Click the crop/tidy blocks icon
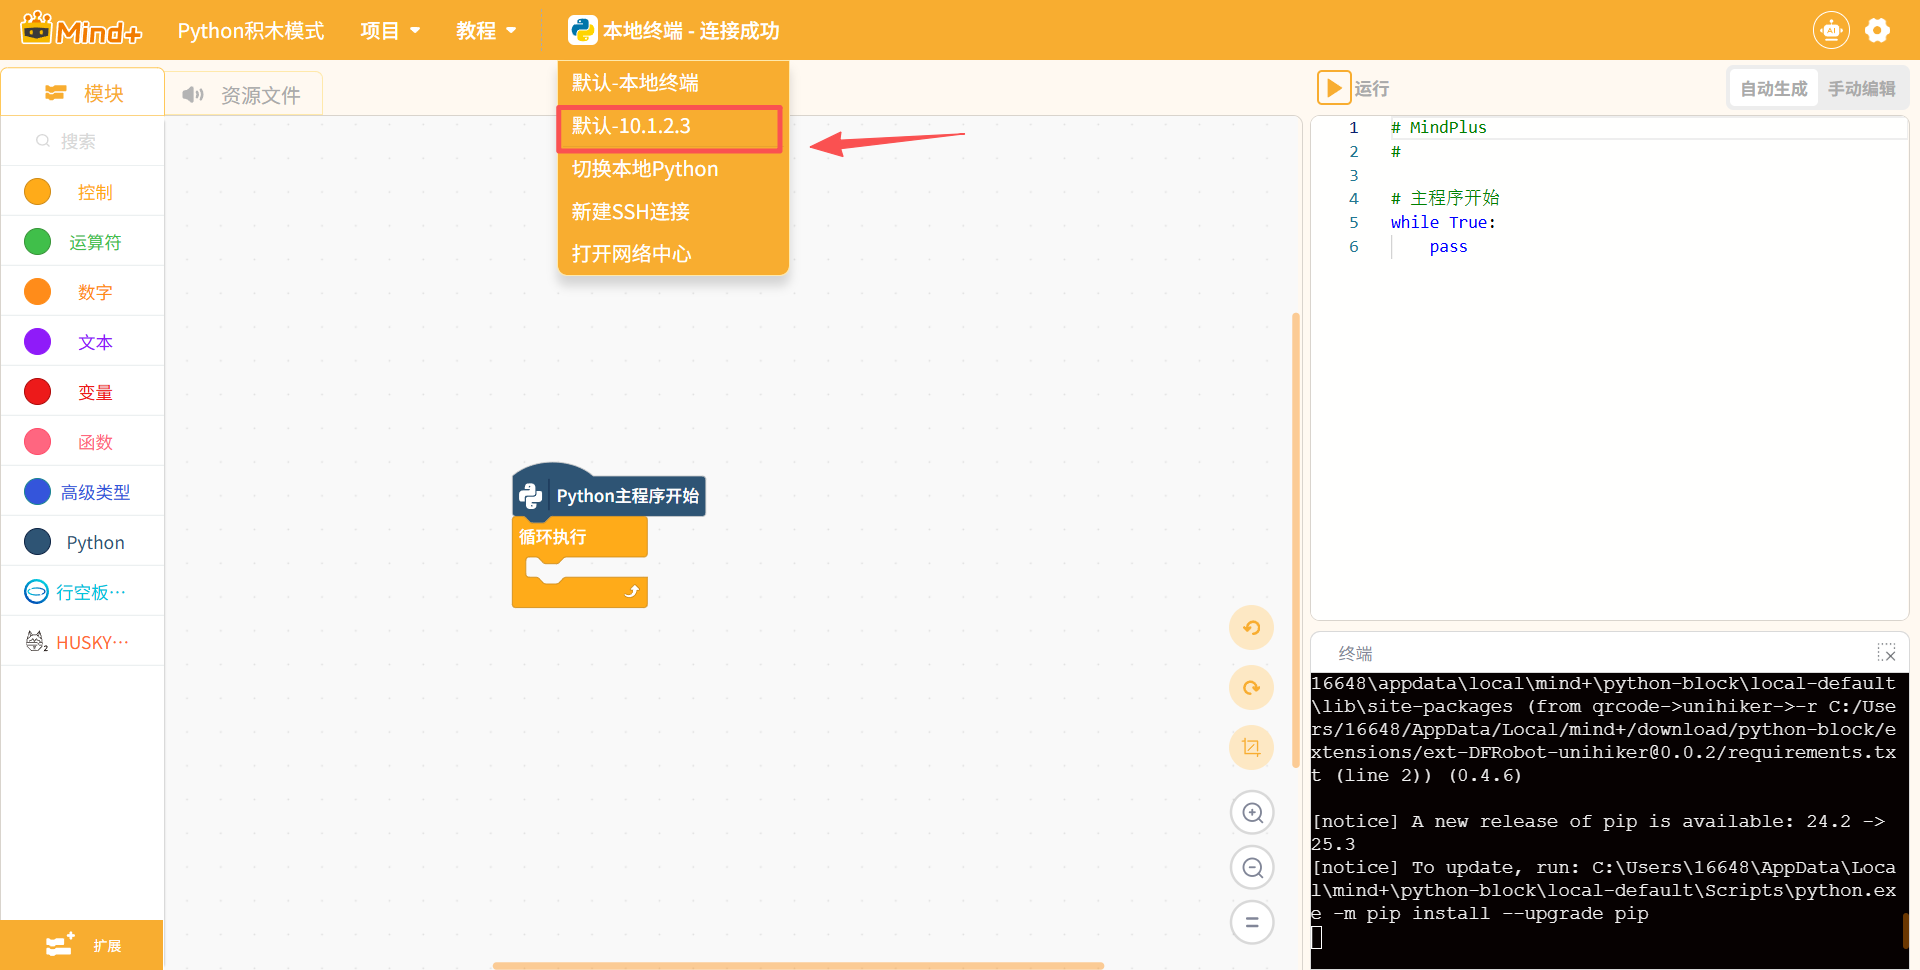The image size is (1920, 970). [1251, 747]
